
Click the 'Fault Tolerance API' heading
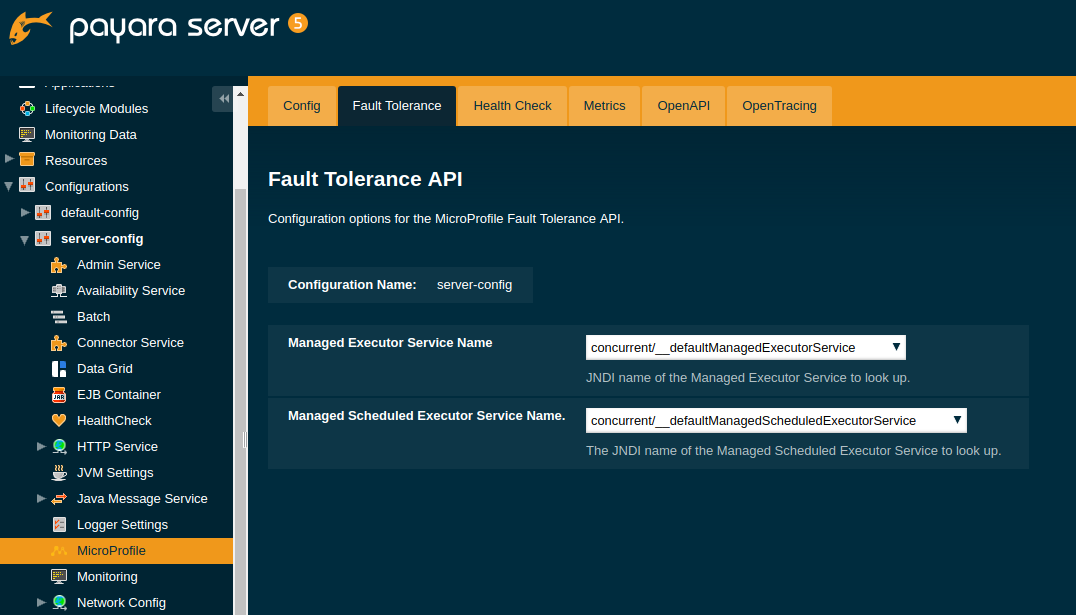[365, 179]
